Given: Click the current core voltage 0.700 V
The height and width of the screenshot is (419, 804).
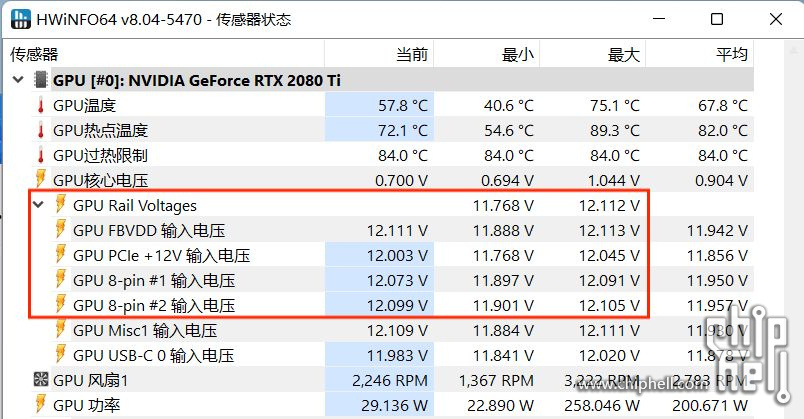Looking at the screenshot, I should (401, 181).
